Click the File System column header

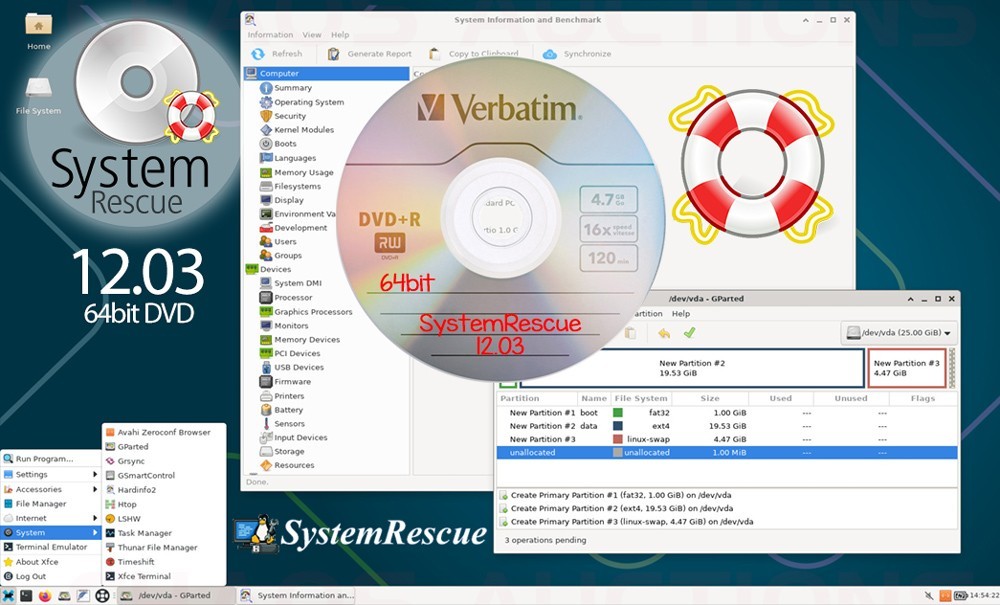click(x=641, y=398)
